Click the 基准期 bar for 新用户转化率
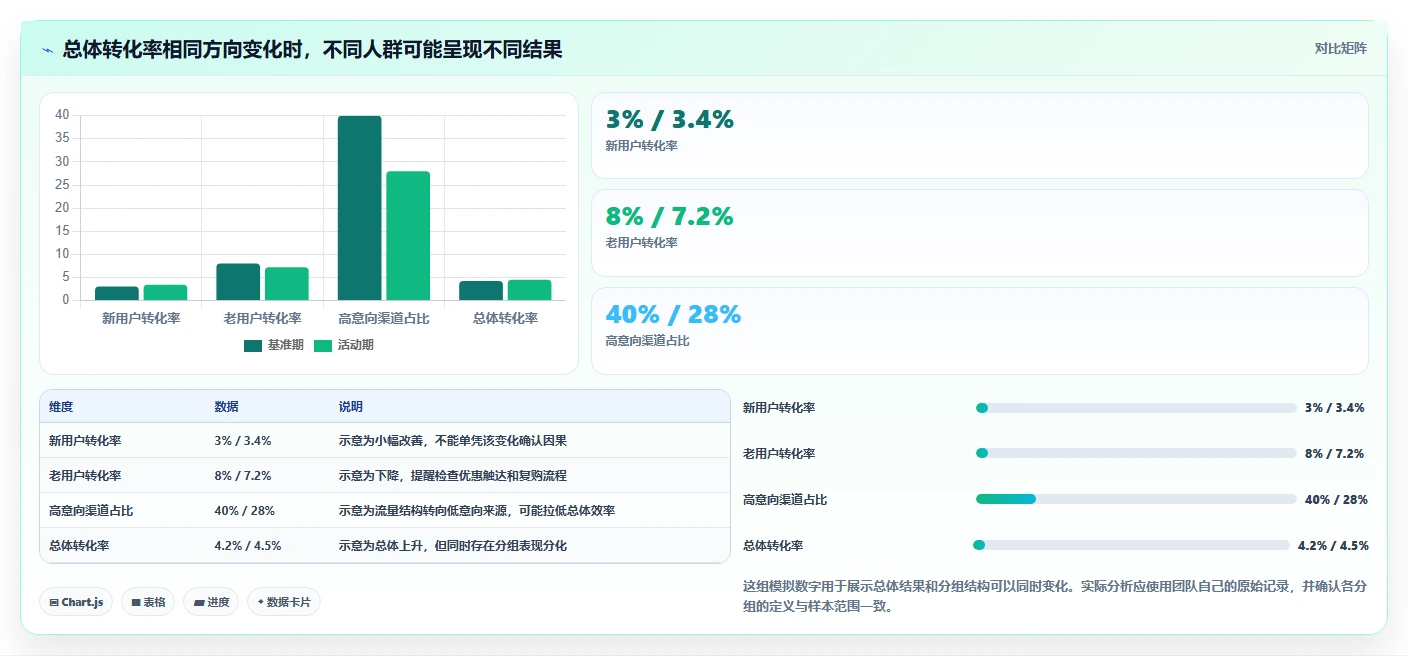 click(117, 293)
